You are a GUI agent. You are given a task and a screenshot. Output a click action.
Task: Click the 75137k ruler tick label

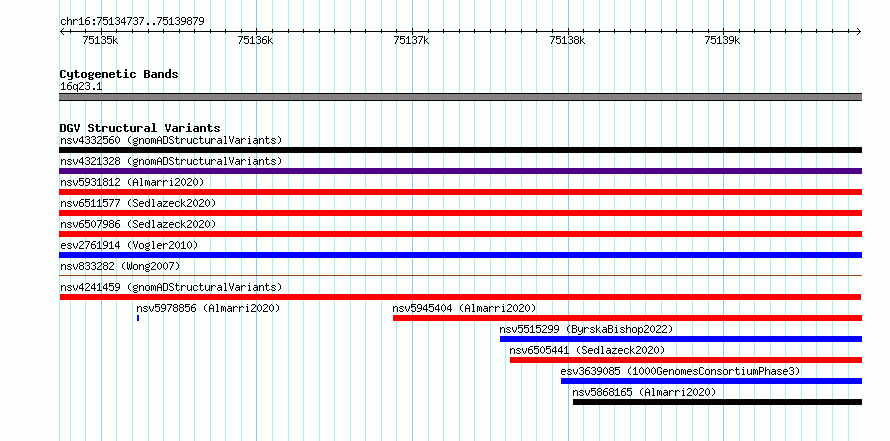pyautogui.click(x=412, y=40)
